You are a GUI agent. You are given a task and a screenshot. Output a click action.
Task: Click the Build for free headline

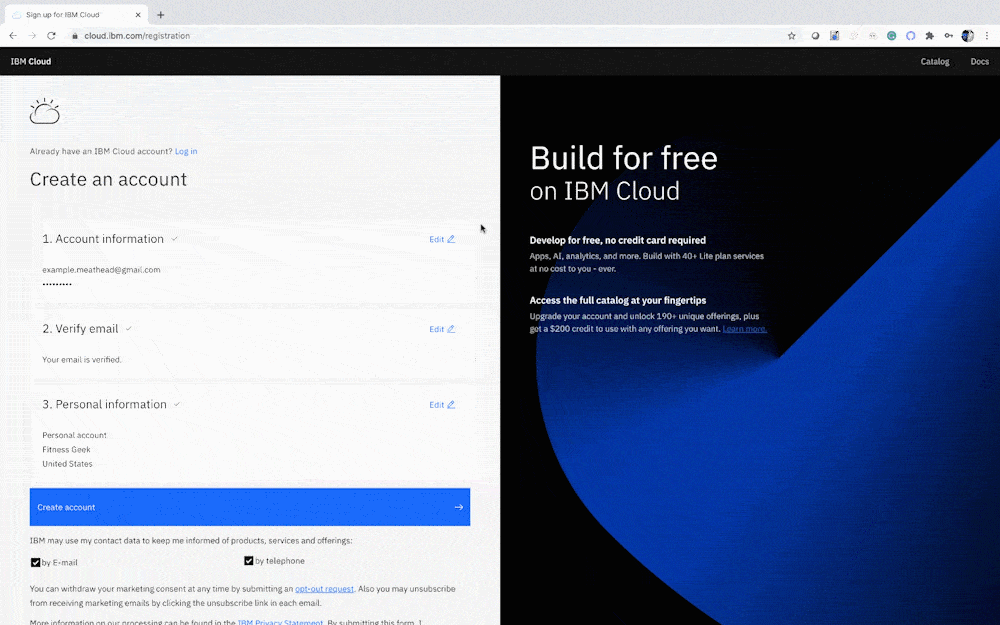point(624,158)
